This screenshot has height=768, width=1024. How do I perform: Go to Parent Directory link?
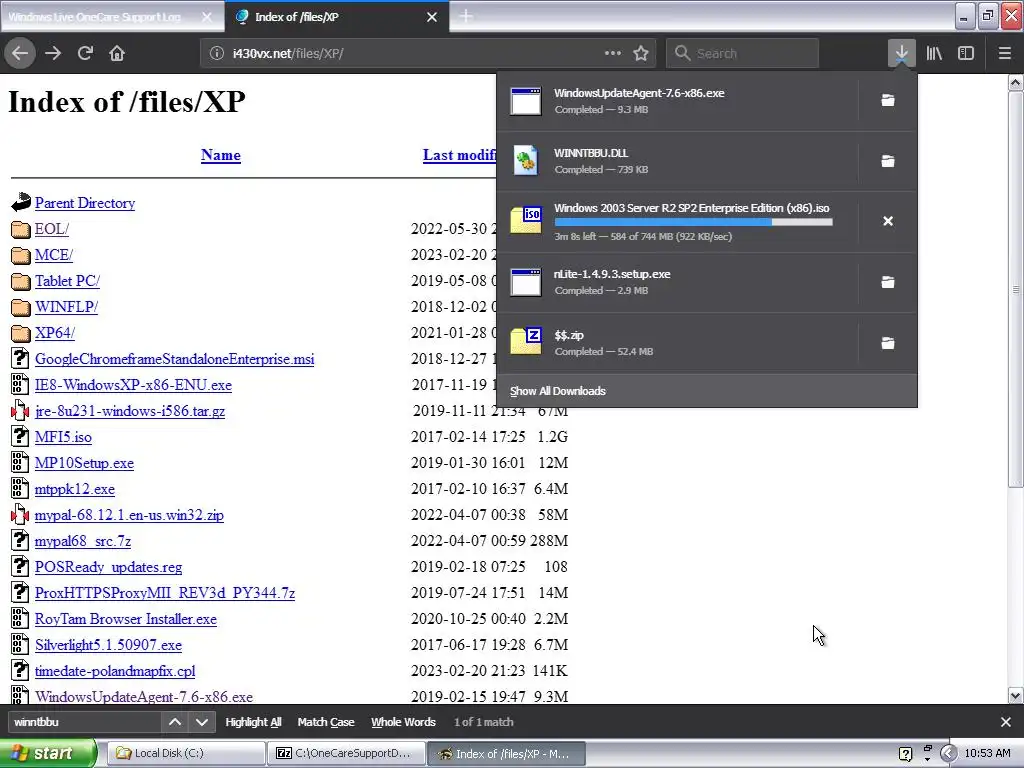coord(85,203)
